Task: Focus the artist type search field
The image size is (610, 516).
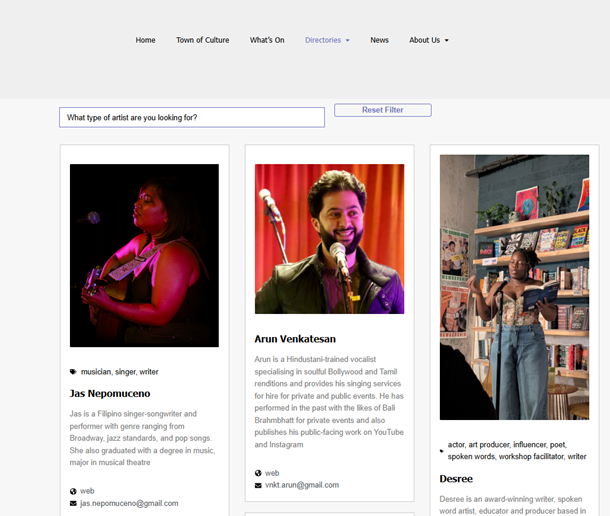Action: click(x=192, y=118)
